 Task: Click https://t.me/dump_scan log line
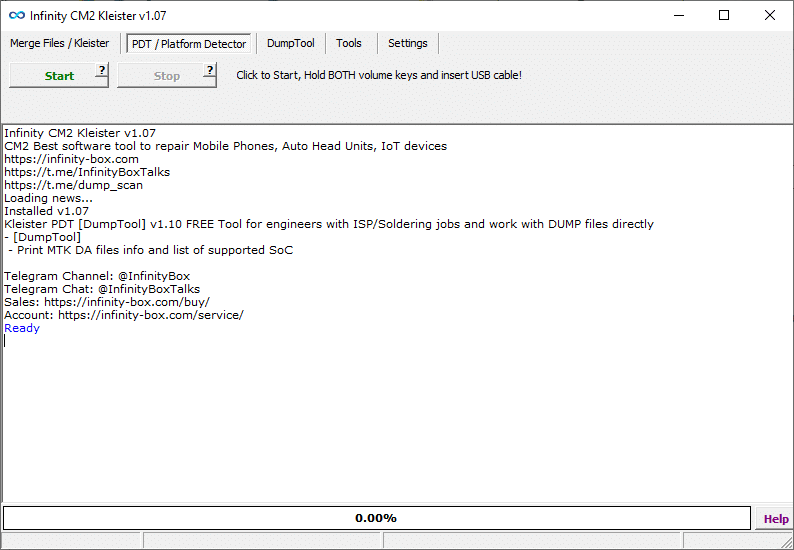tap(73, 185)
